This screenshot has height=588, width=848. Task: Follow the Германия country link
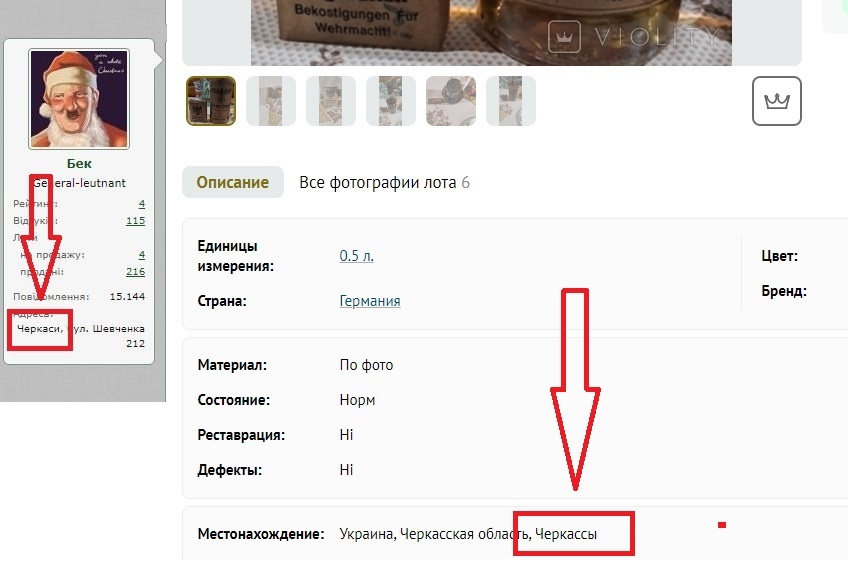point(370,301)
